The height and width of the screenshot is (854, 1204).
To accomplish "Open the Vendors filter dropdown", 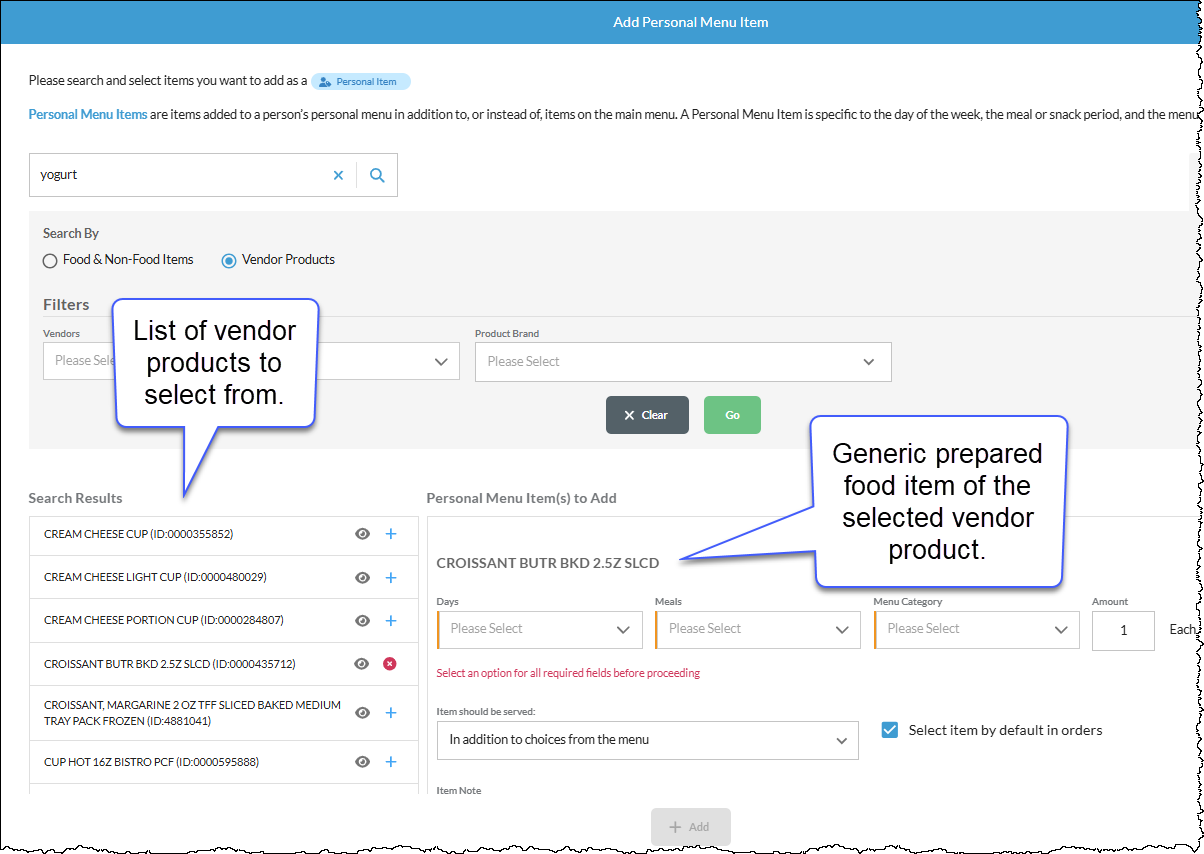I will (251, 361).
